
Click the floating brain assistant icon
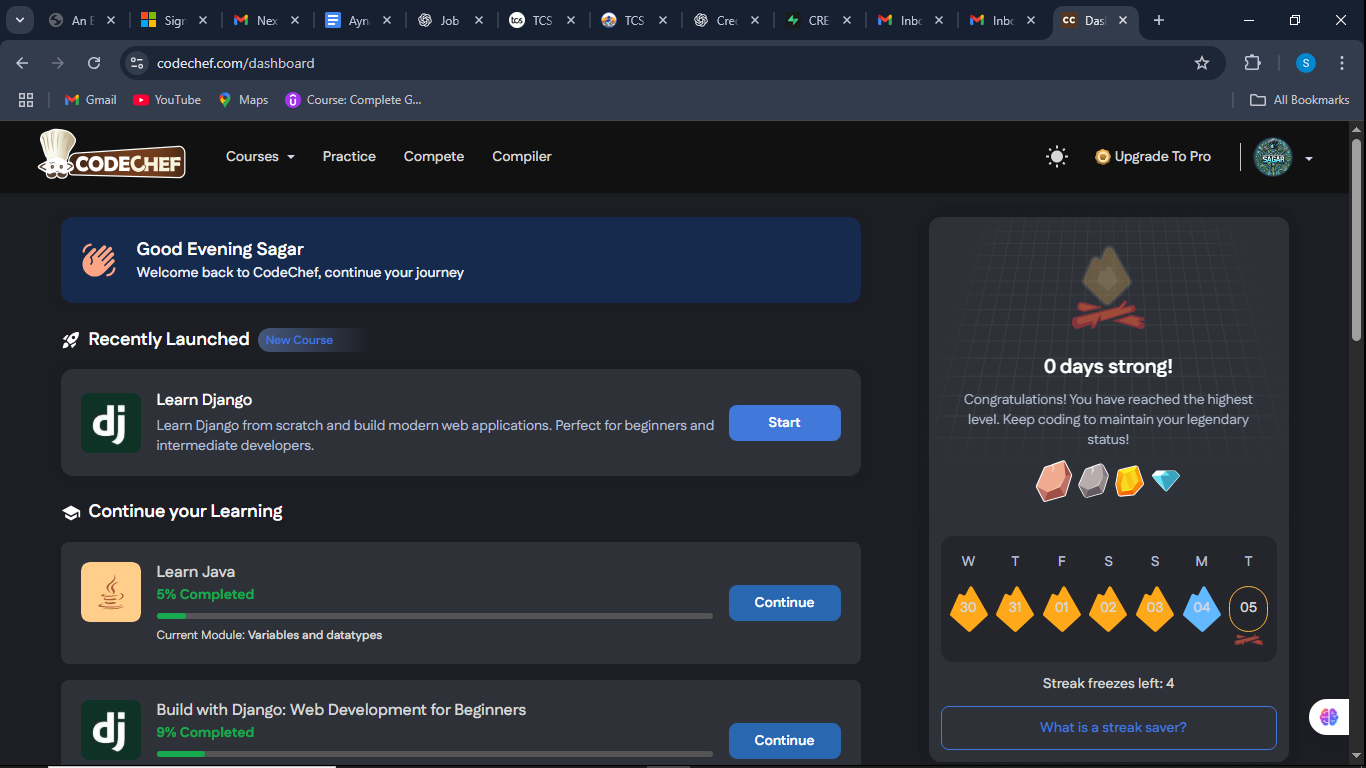pos(1328,716)
